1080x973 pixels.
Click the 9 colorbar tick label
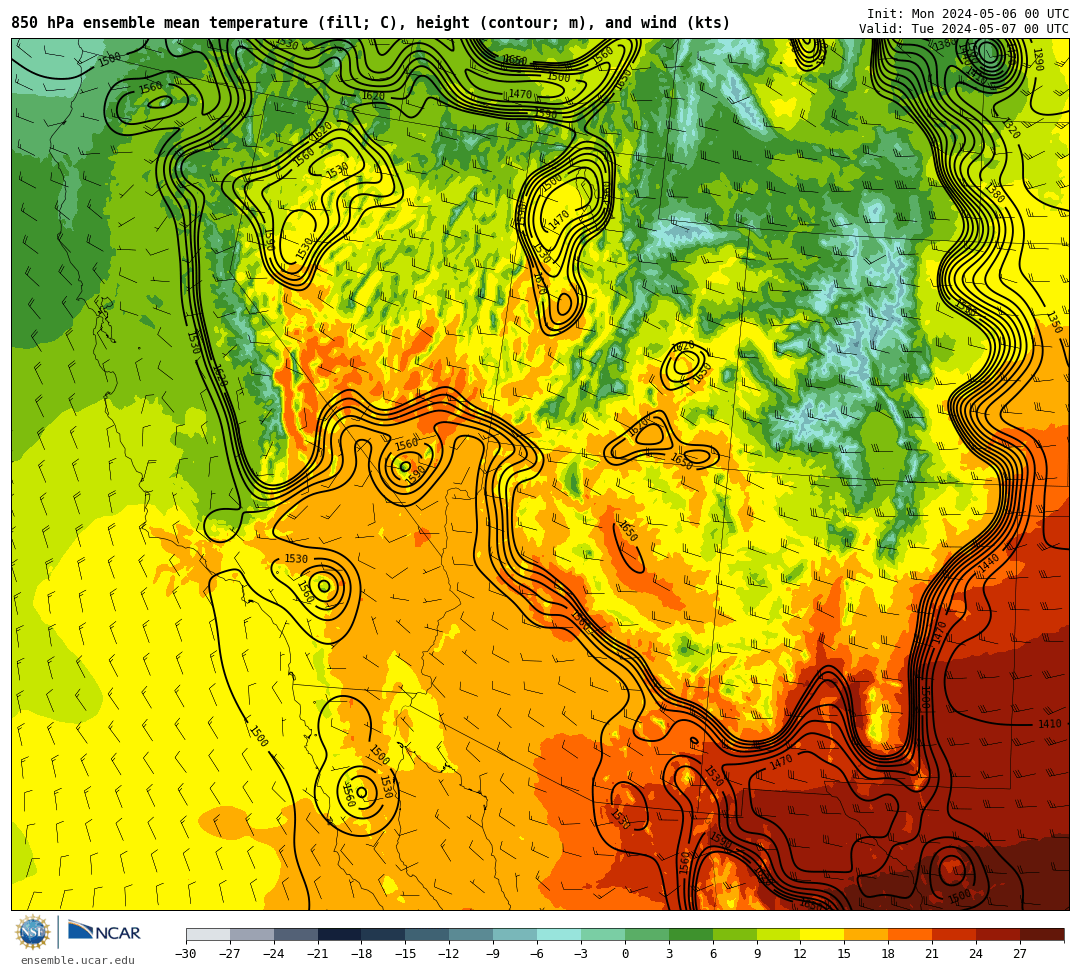click(757, 954)
